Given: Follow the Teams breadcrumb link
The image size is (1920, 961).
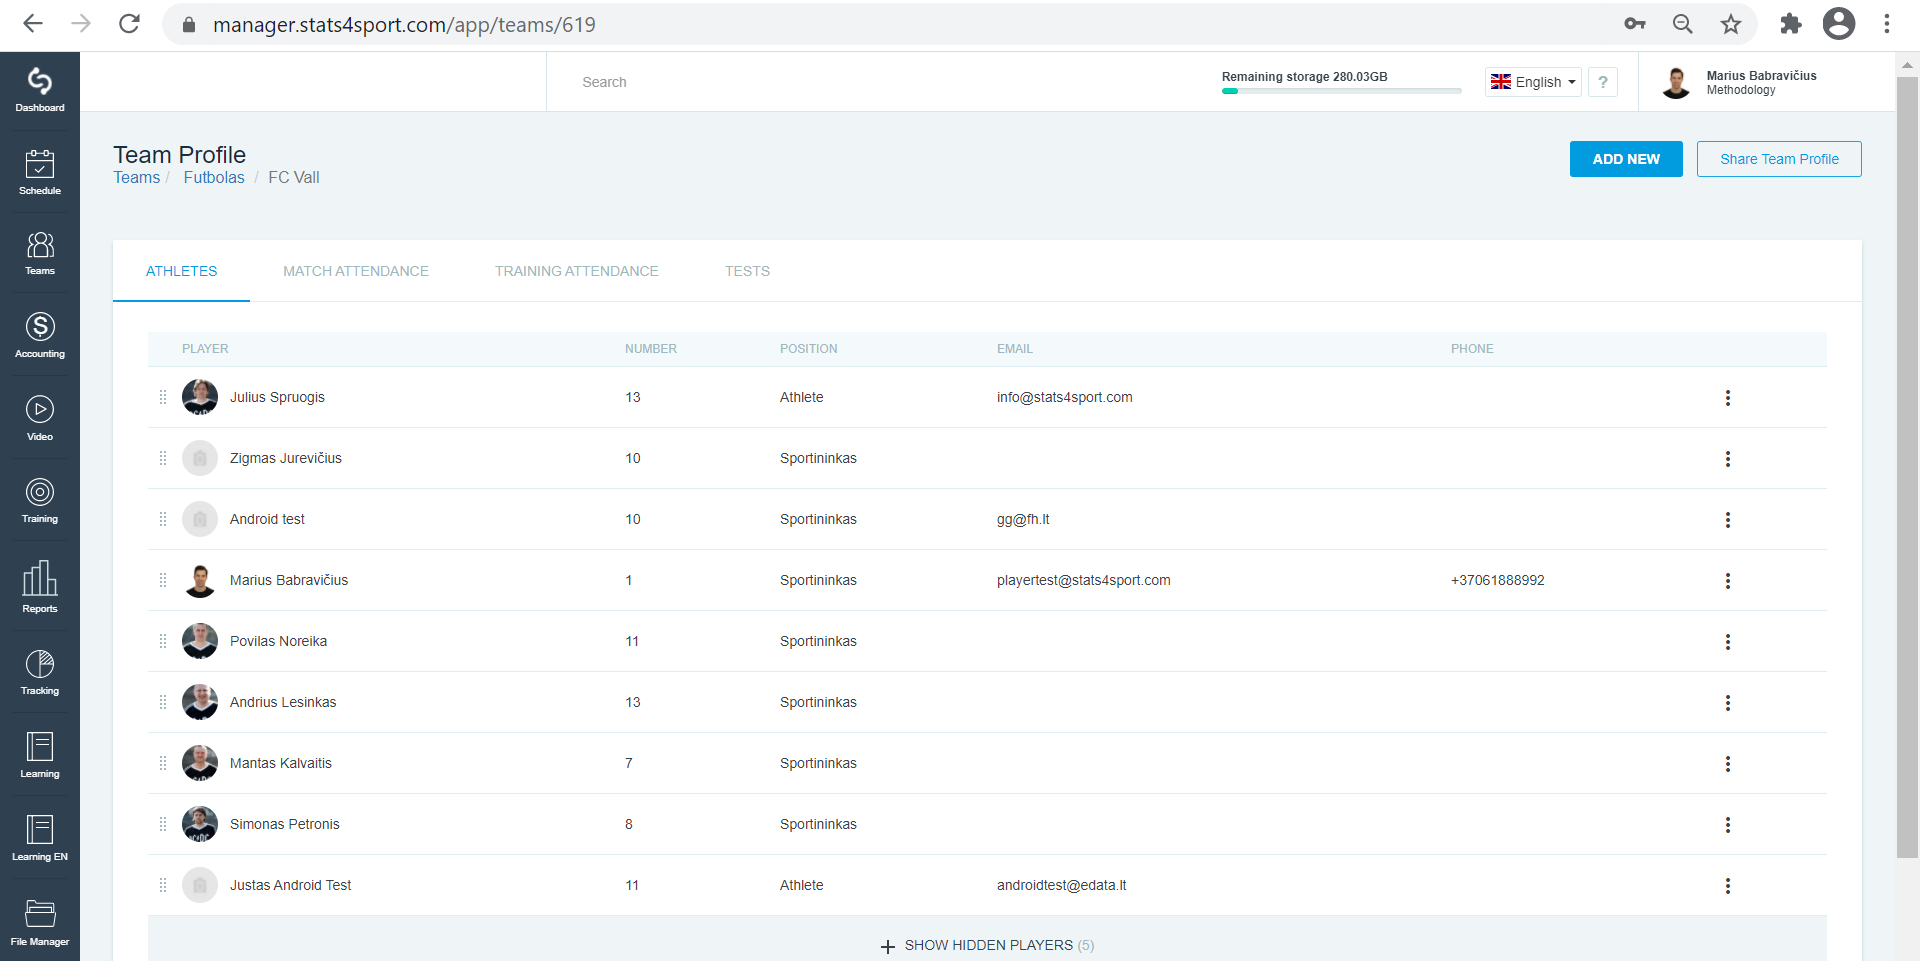Looking at the screenshot, I should pos(137,177).
